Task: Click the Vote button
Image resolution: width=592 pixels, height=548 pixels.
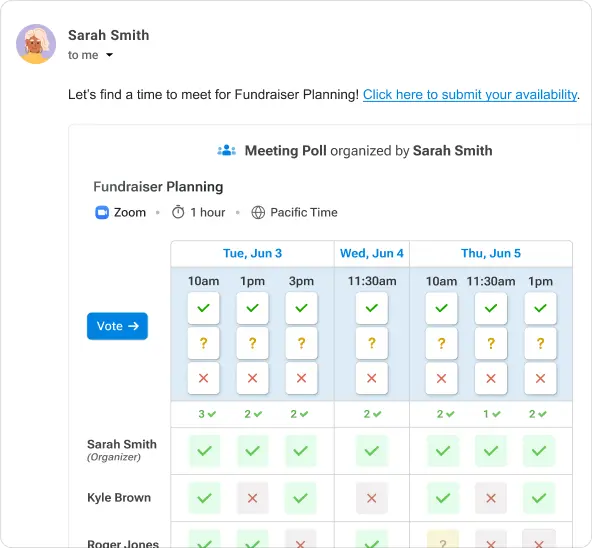Action: tap(117, 326)
